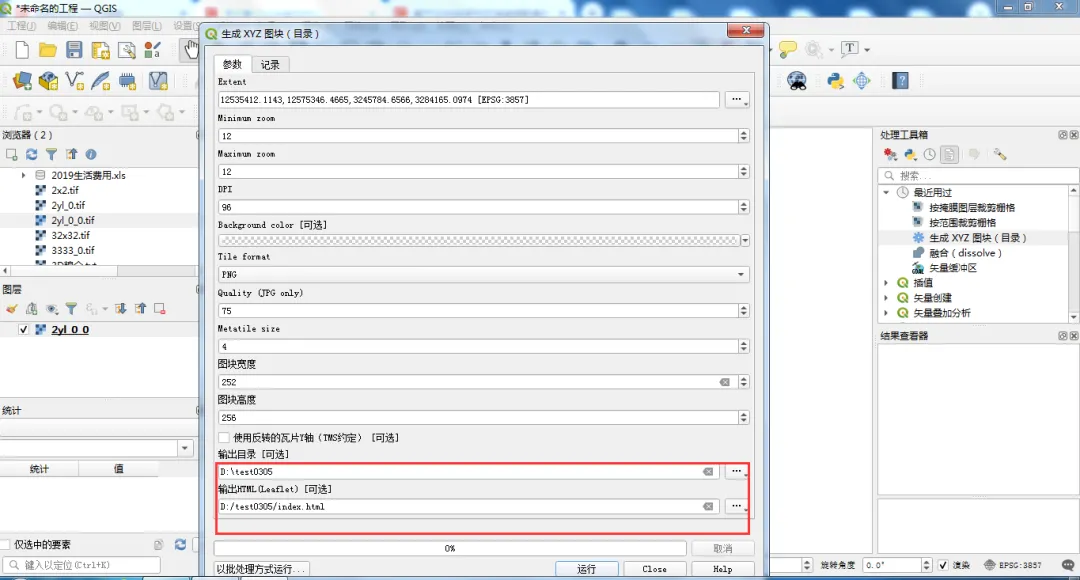Click 以批处理方式运行 button

click(260, 569)
